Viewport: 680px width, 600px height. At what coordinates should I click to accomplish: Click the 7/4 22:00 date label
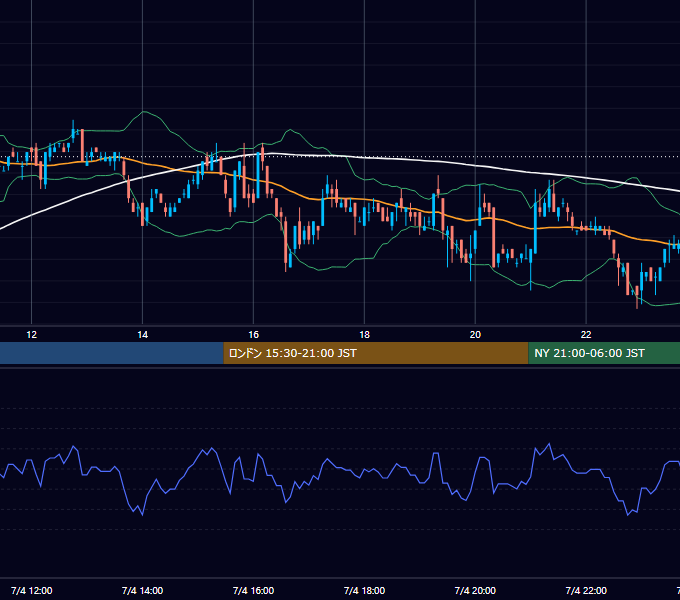point(586,590)
